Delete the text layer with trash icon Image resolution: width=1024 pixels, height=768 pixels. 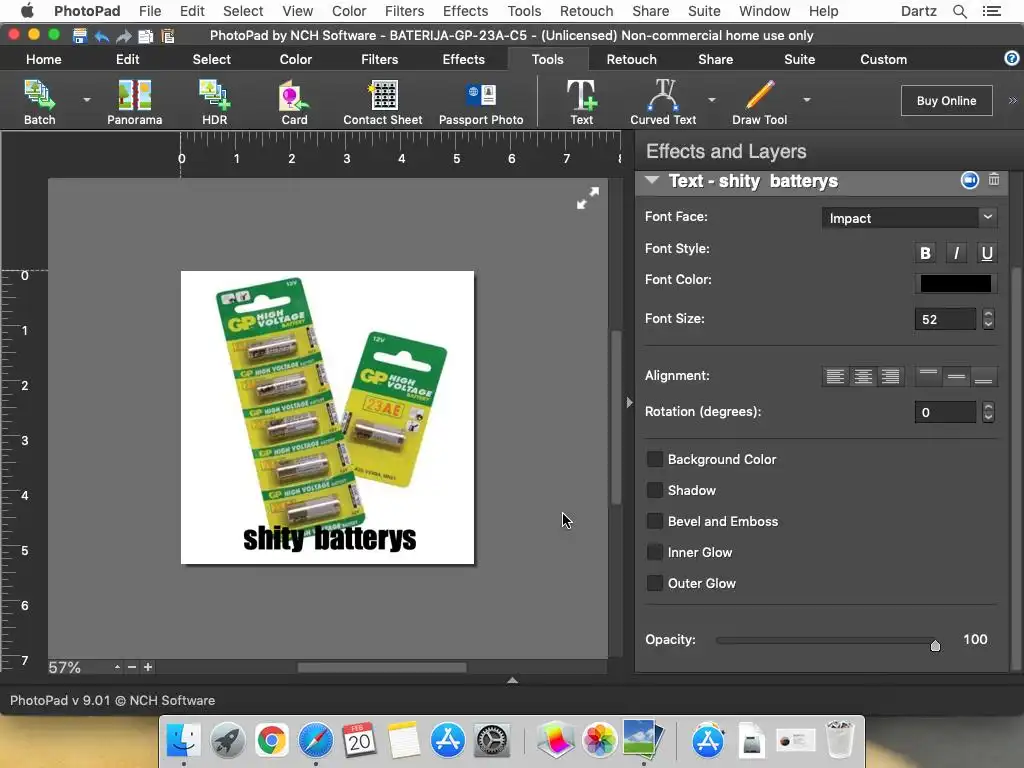[994, 180]
